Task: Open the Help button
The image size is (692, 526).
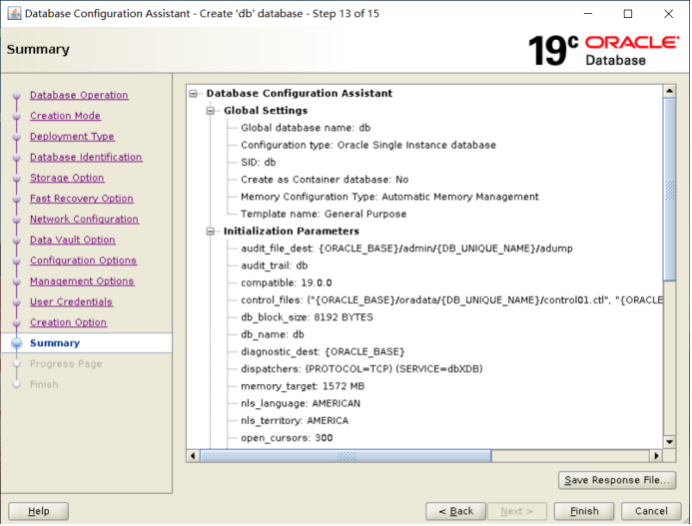Action: pos(38,511)
